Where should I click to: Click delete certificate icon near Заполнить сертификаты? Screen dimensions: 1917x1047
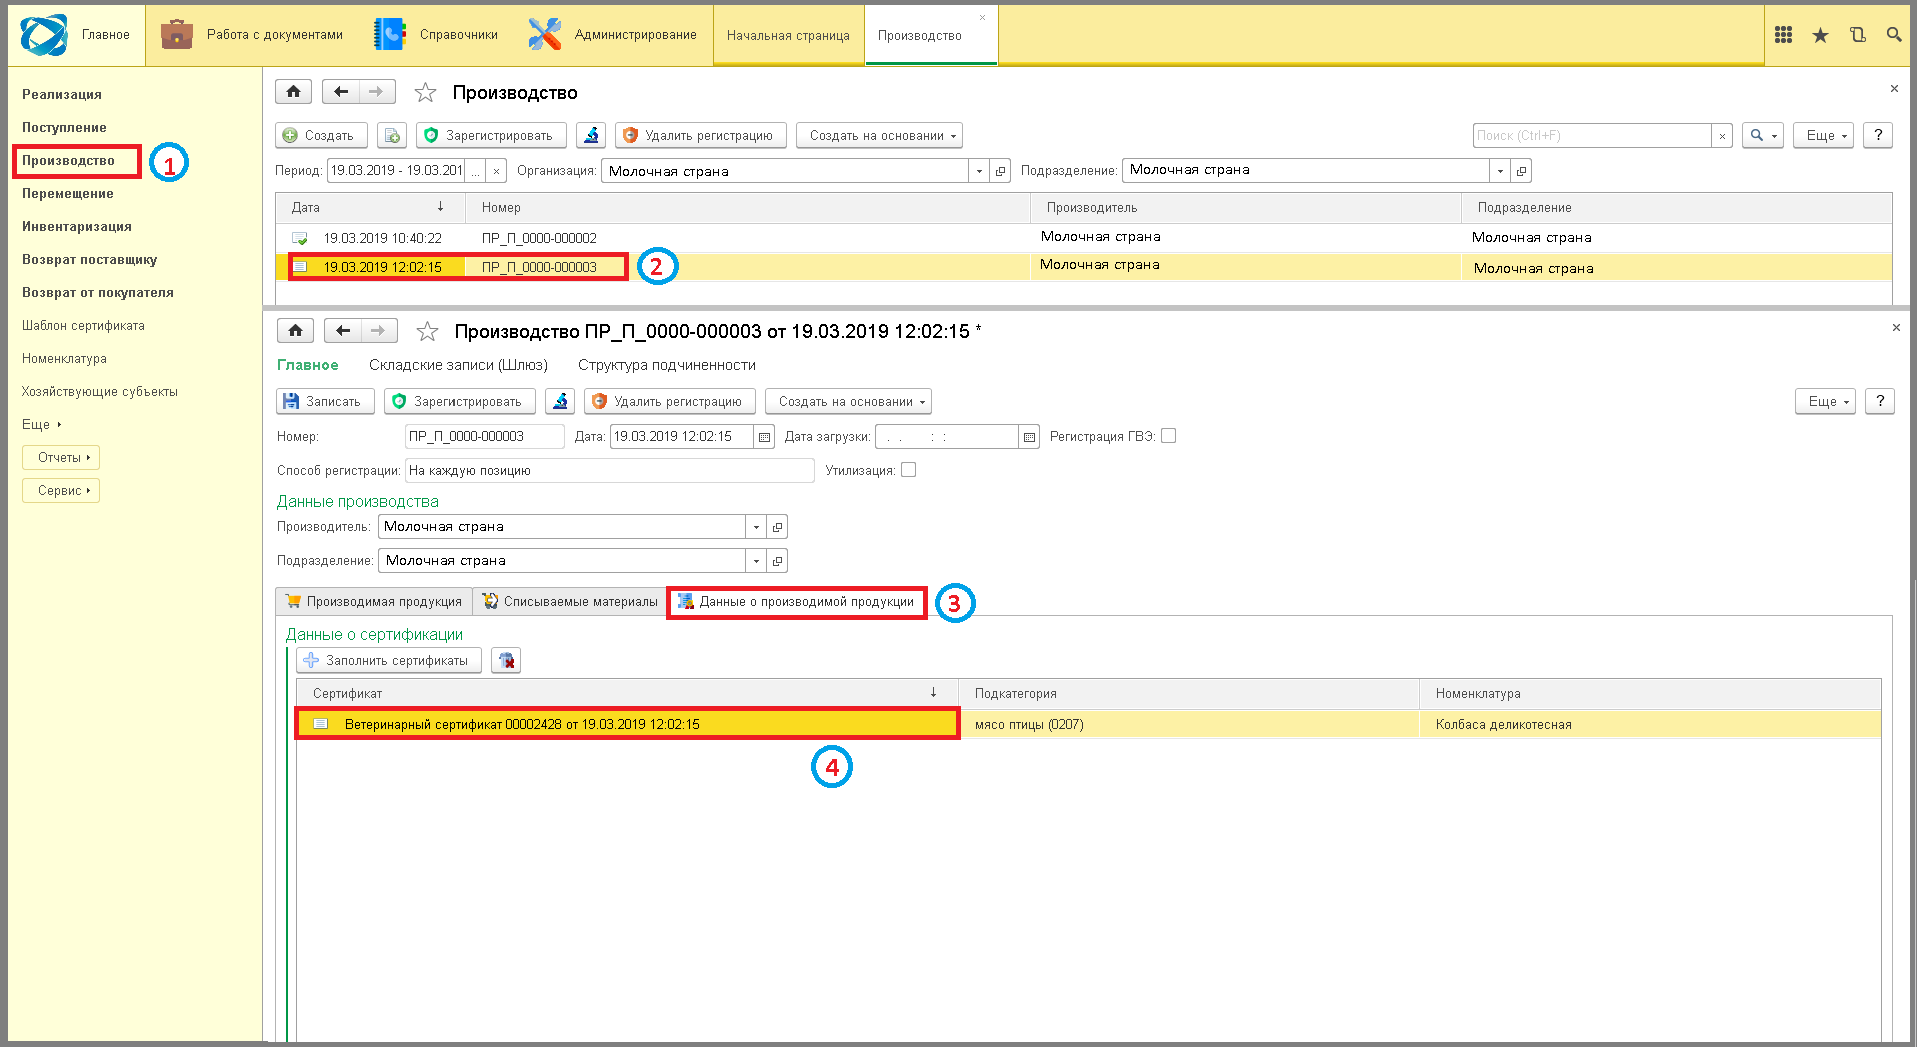click(506, 660)
